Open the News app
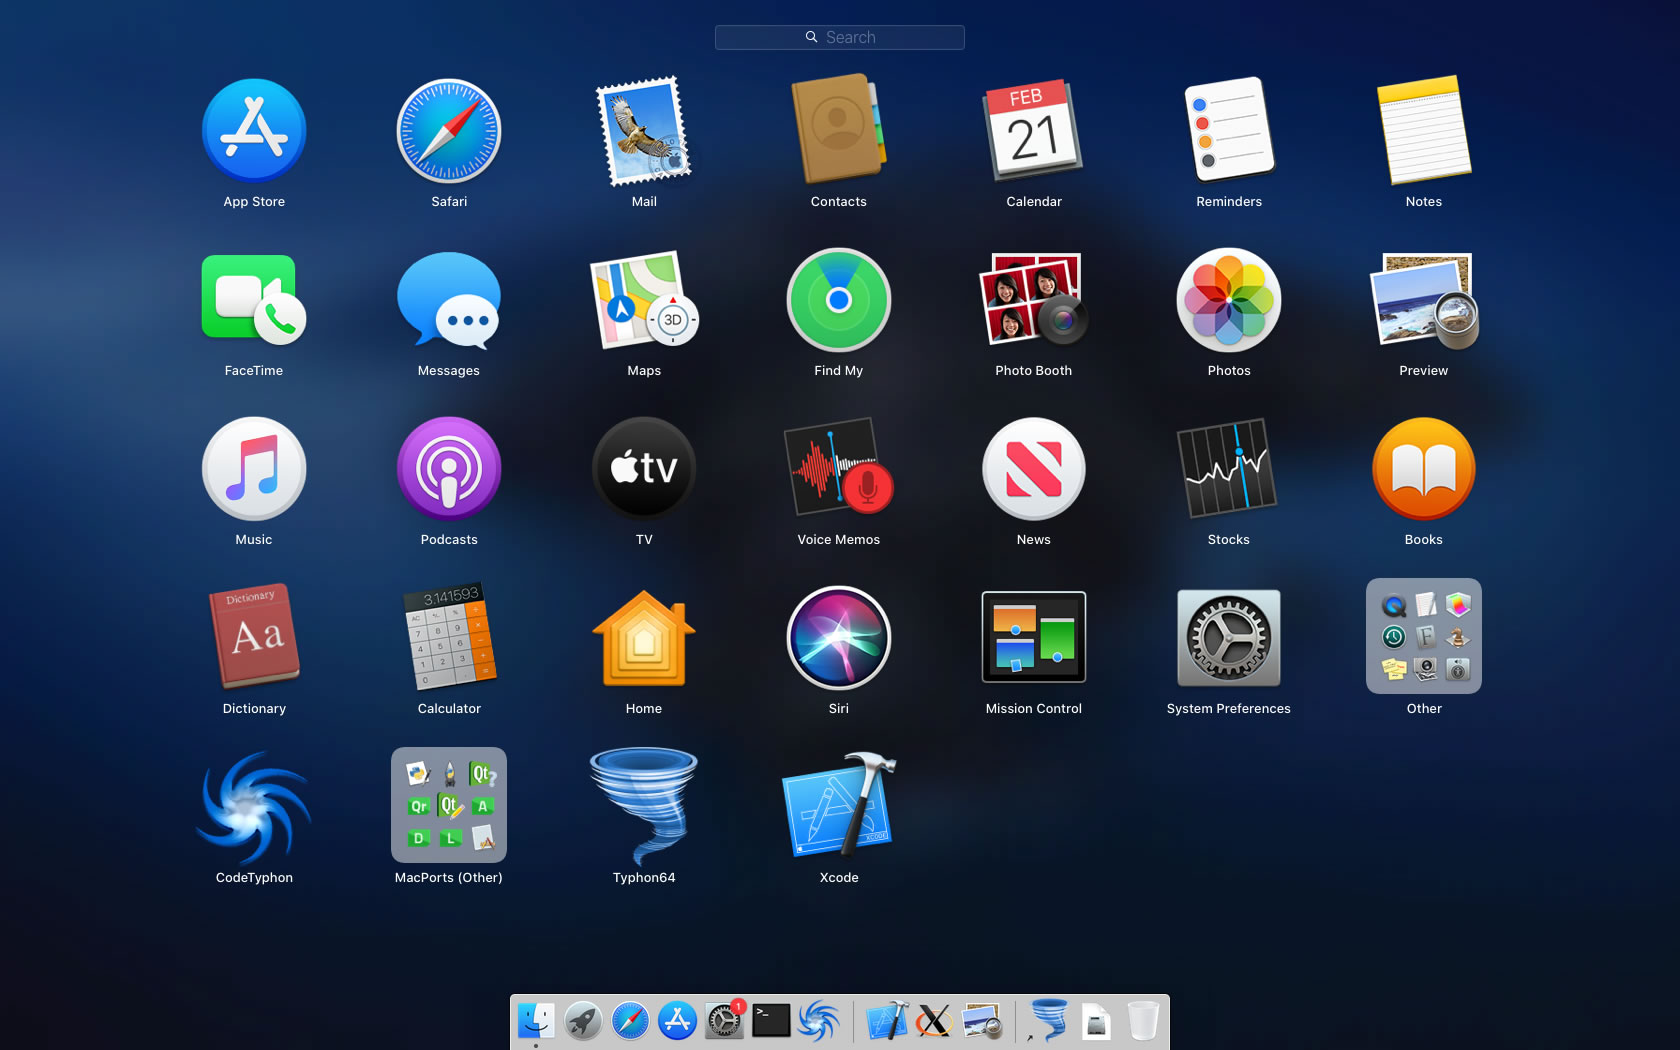 pyautogui.click(x=1034, y=469)
